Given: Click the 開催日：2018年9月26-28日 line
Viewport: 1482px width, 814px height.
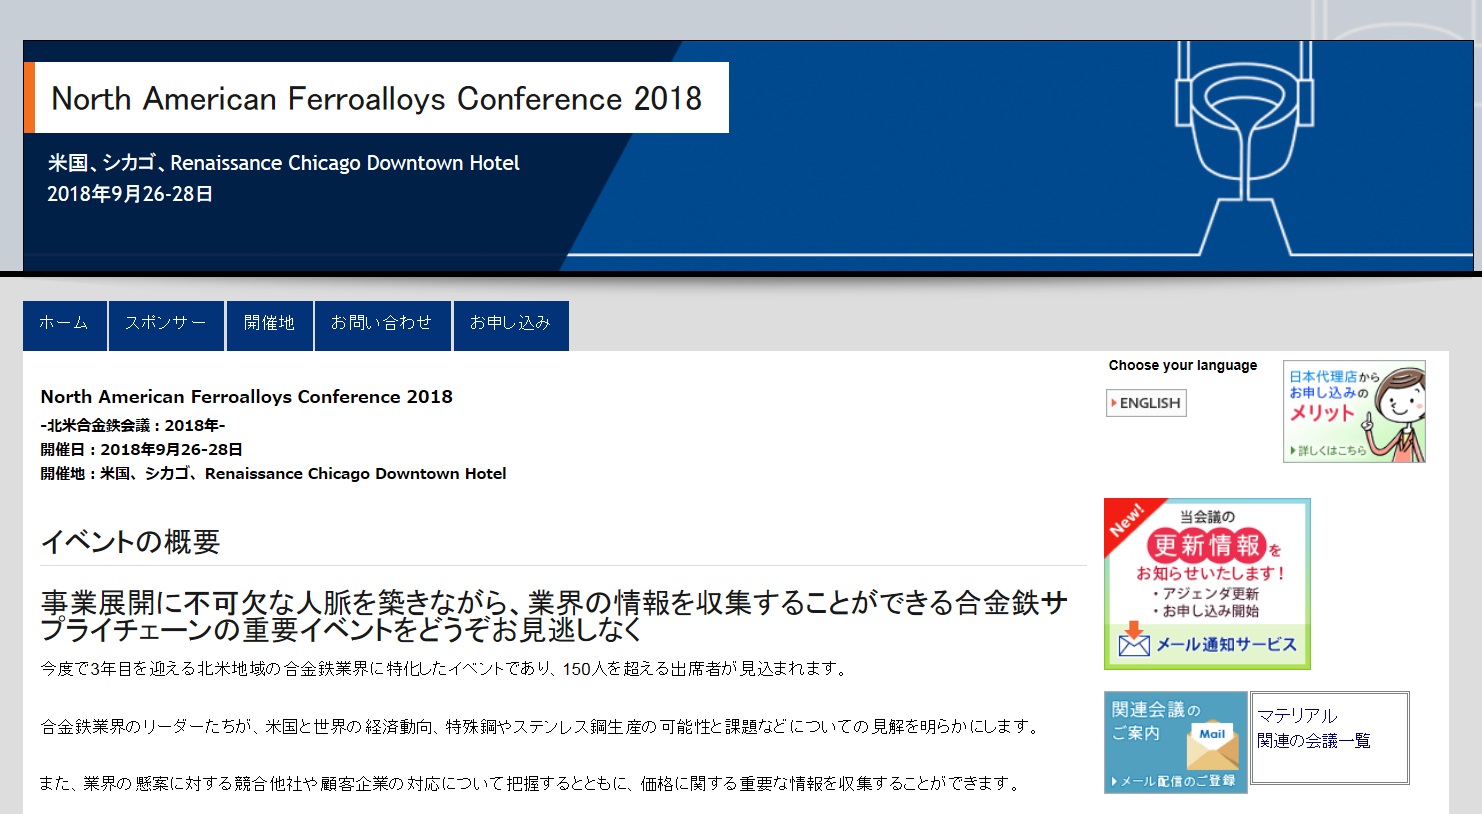Looking at the screenshot, I should pyautogui.click(x=141, y=449).
